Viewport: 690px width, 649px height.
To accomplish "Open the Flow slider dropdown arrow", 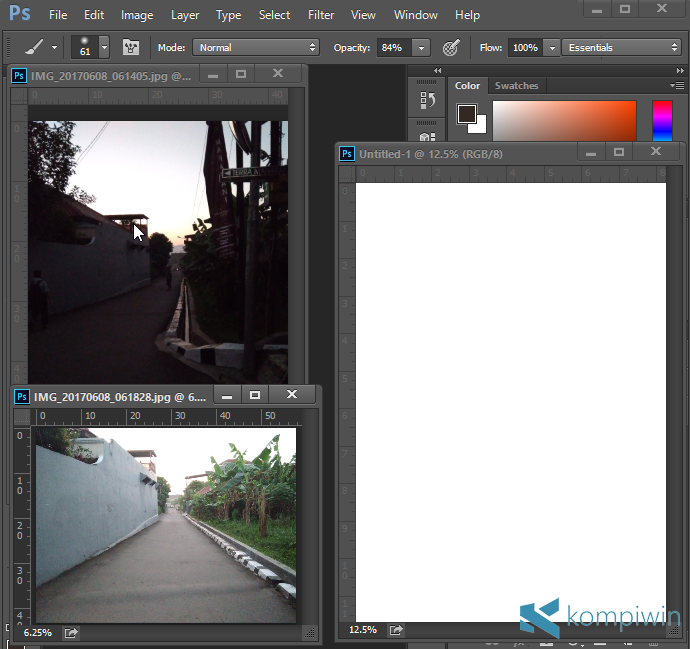I will click(552, 48).
